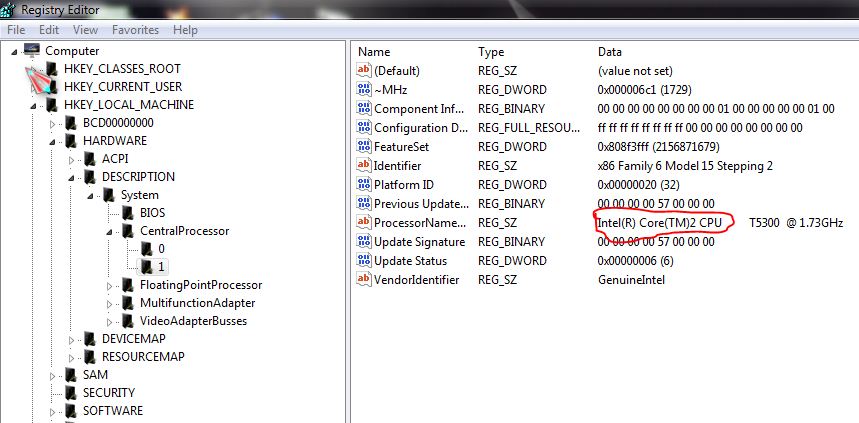Click the string icon of VendorIdentifier value
The height and width of the screenshot is (423, 859).
pyautogui.click(x=364, y=279)
